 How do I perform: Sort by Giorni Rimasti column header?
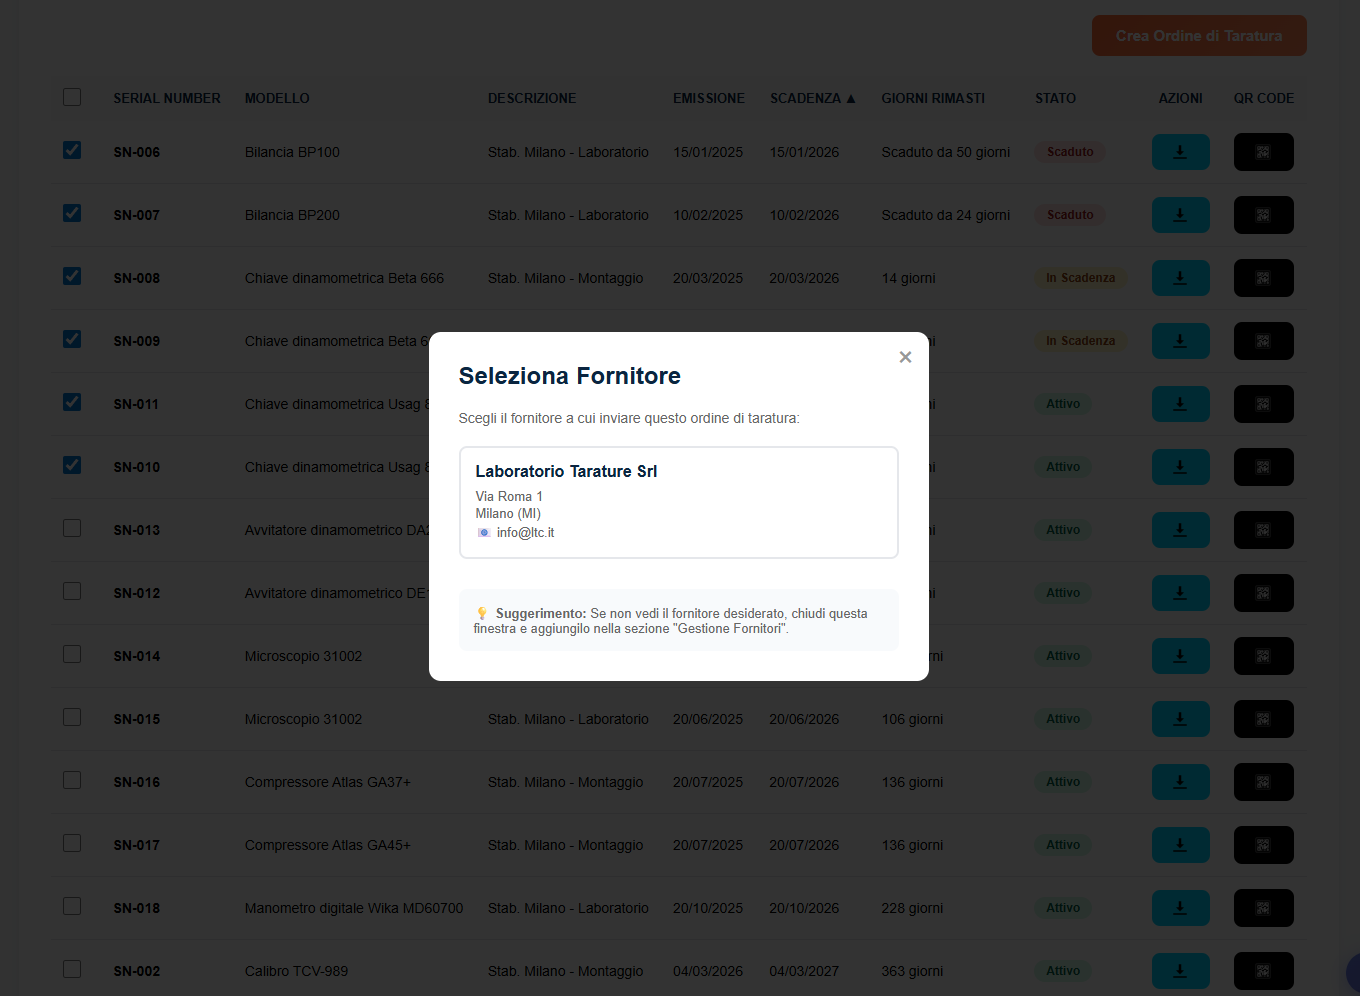tap(932, 98)
